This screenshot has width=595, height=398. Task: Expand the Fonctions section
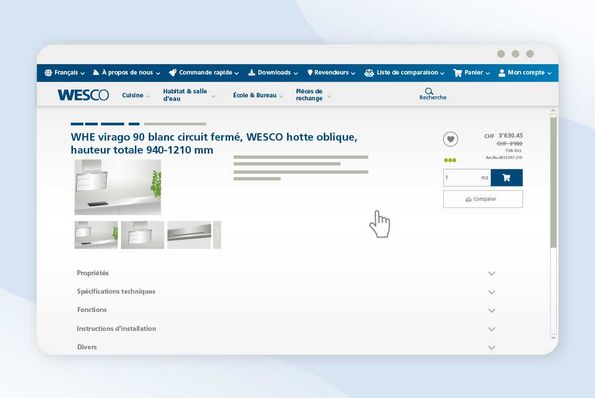pyautogui.click(x=286, y=310)
